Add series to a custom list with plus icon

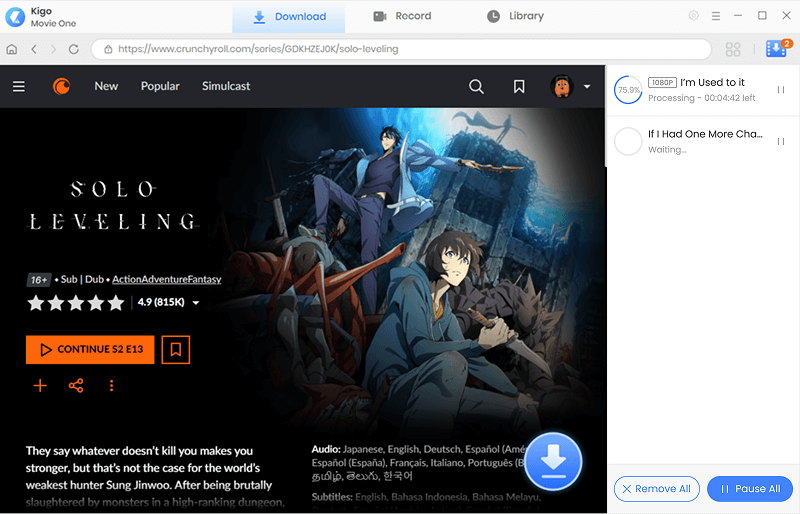(x=40, y=385)
